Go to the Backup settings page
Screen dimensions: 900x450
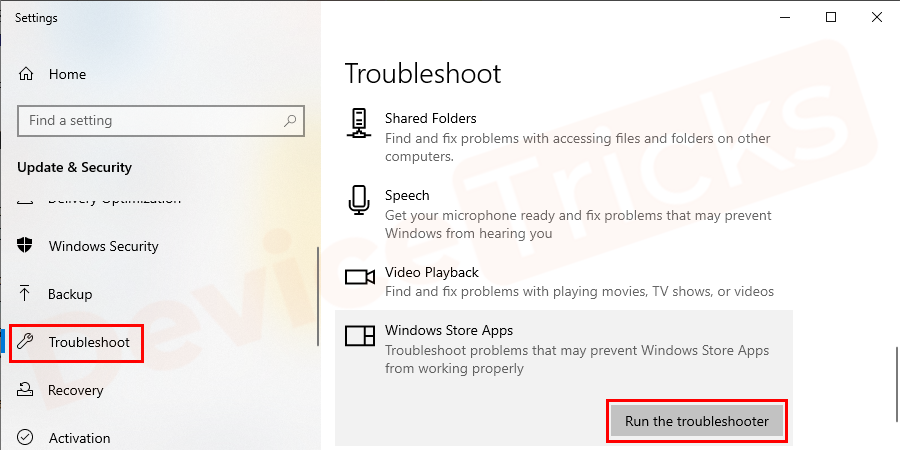click(x=70, y=294)
